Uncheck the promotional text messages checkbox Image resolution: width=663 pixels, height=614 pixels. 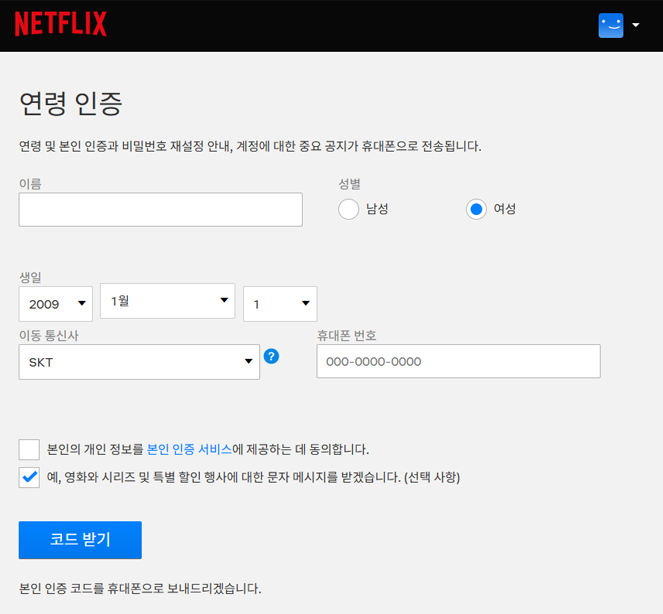tap(29, 477)
